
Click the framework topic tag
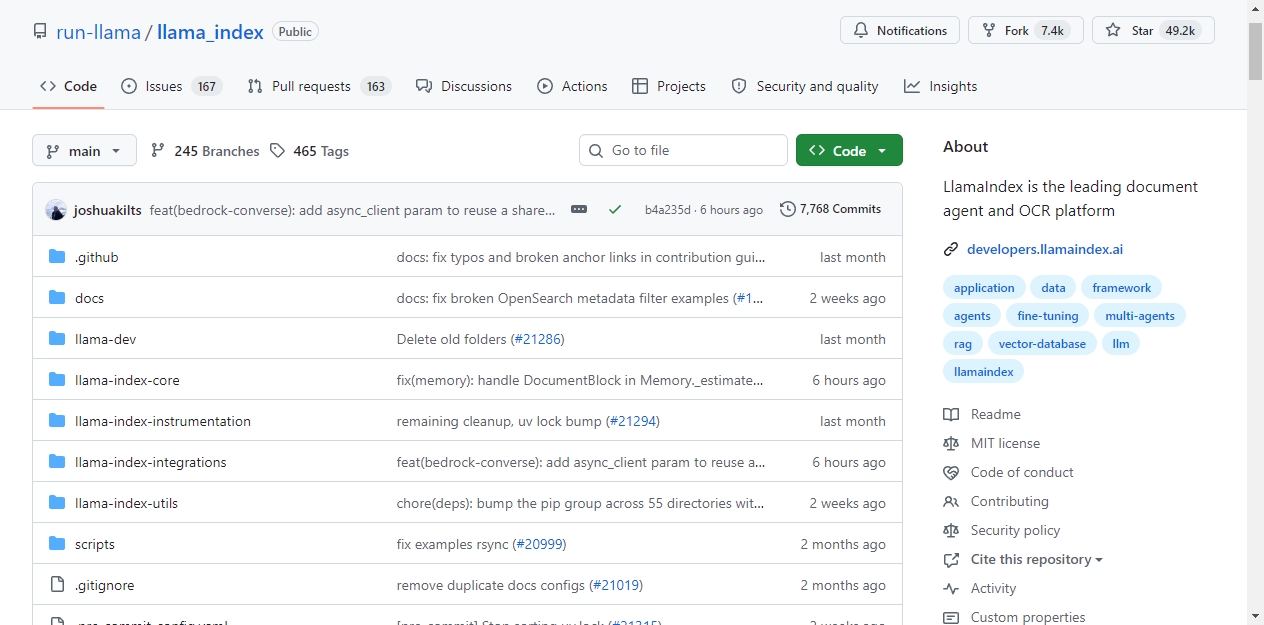click(x=1121, y=288)
